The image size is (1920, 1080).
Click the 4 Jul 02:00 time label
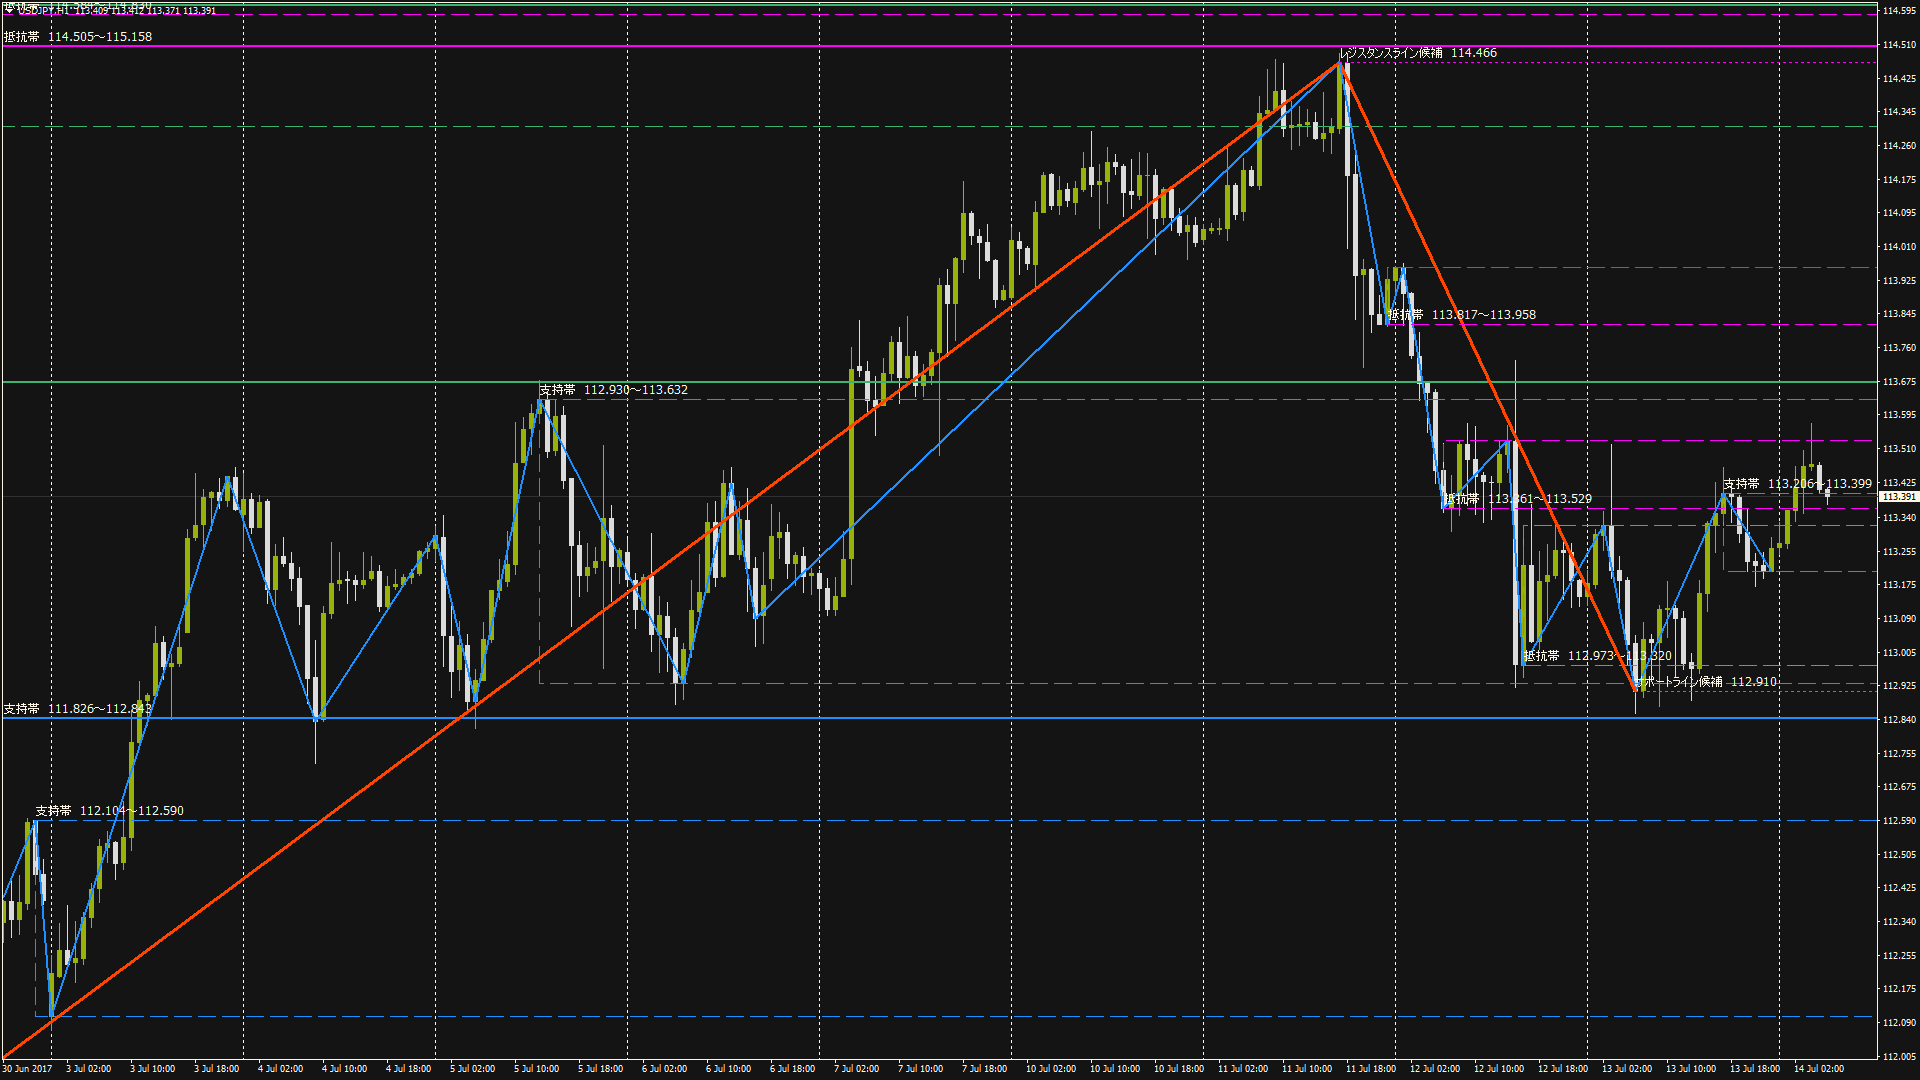coord(280,1069)
